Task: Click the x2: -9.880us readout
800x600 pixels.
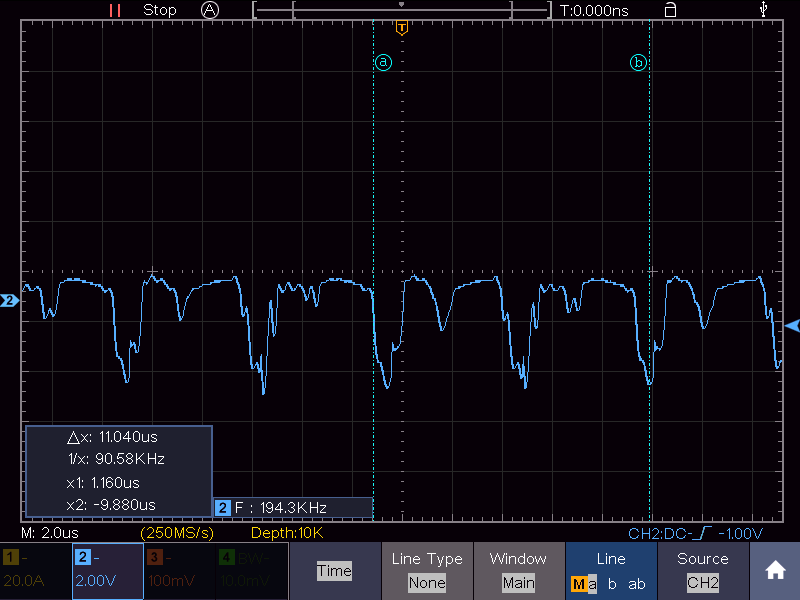Action: click(111, 505)
